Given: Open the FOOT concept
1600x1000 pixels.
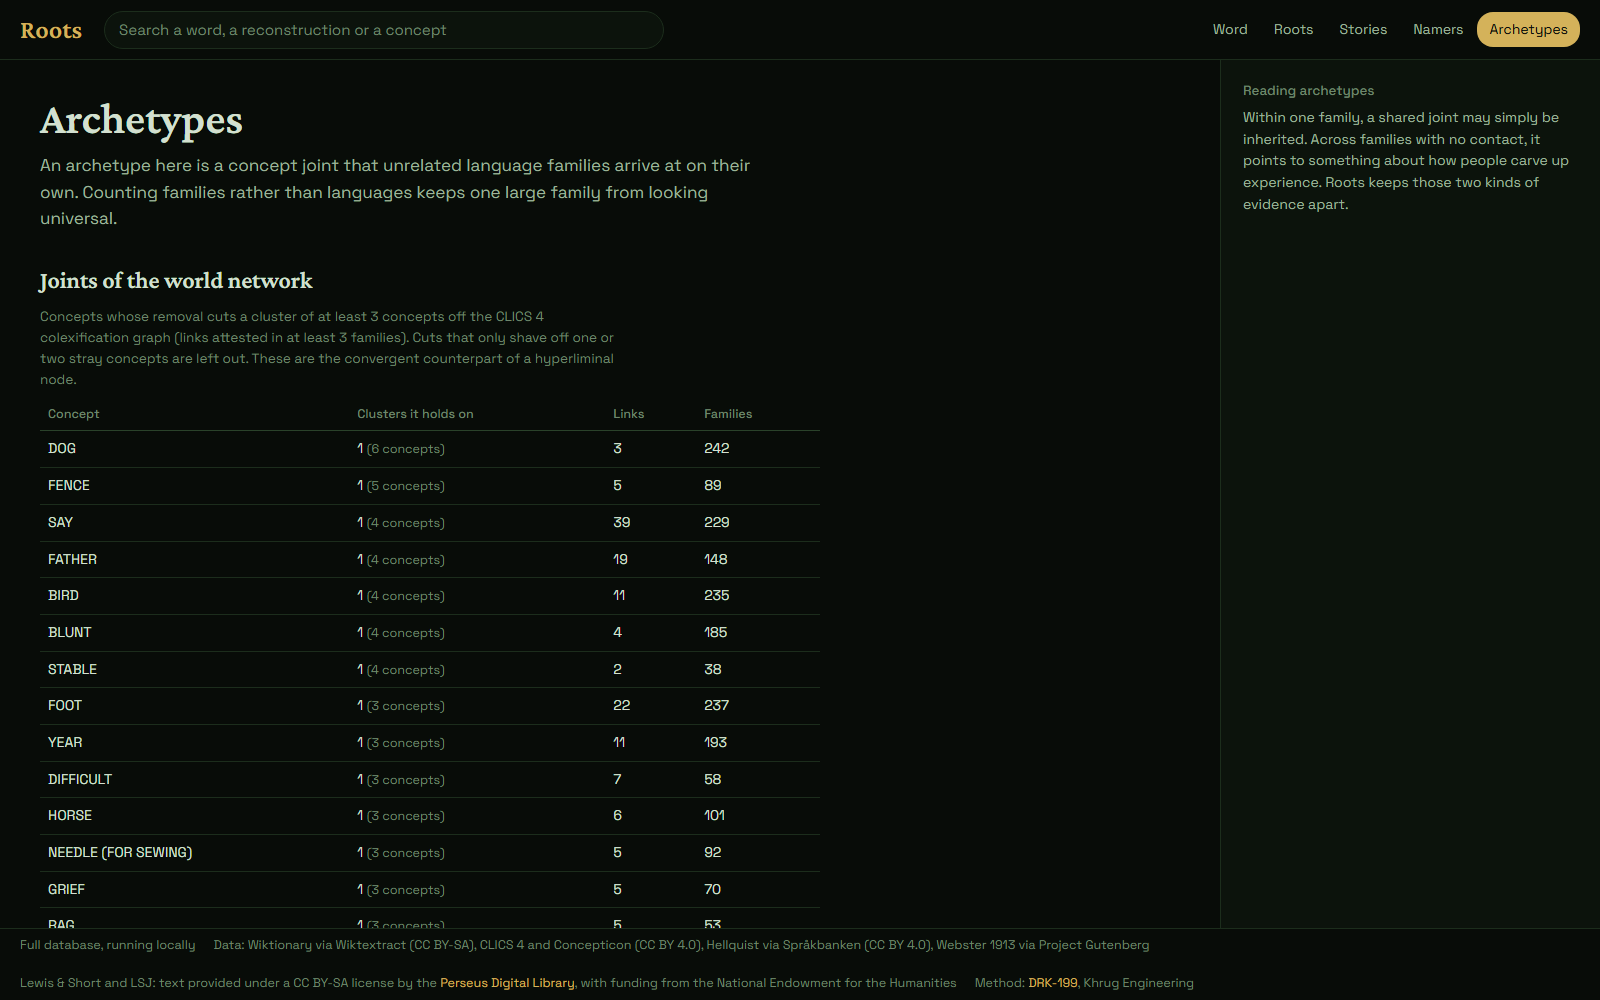Looking at the screenshot, I should (x=65, y=705).
